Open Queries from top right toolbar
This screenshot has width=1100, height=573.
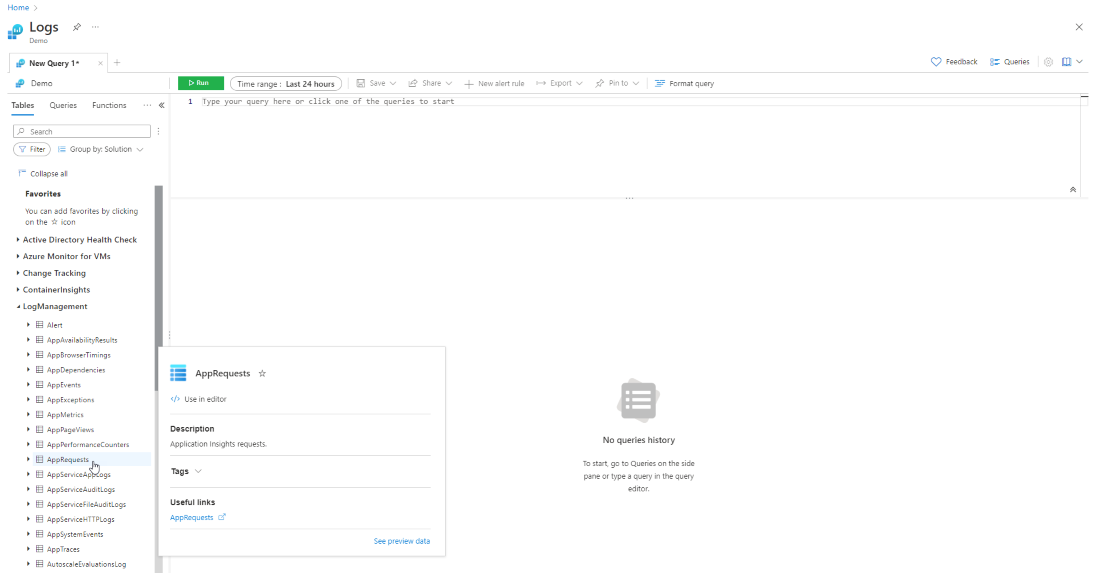(x=1010, y=62)
